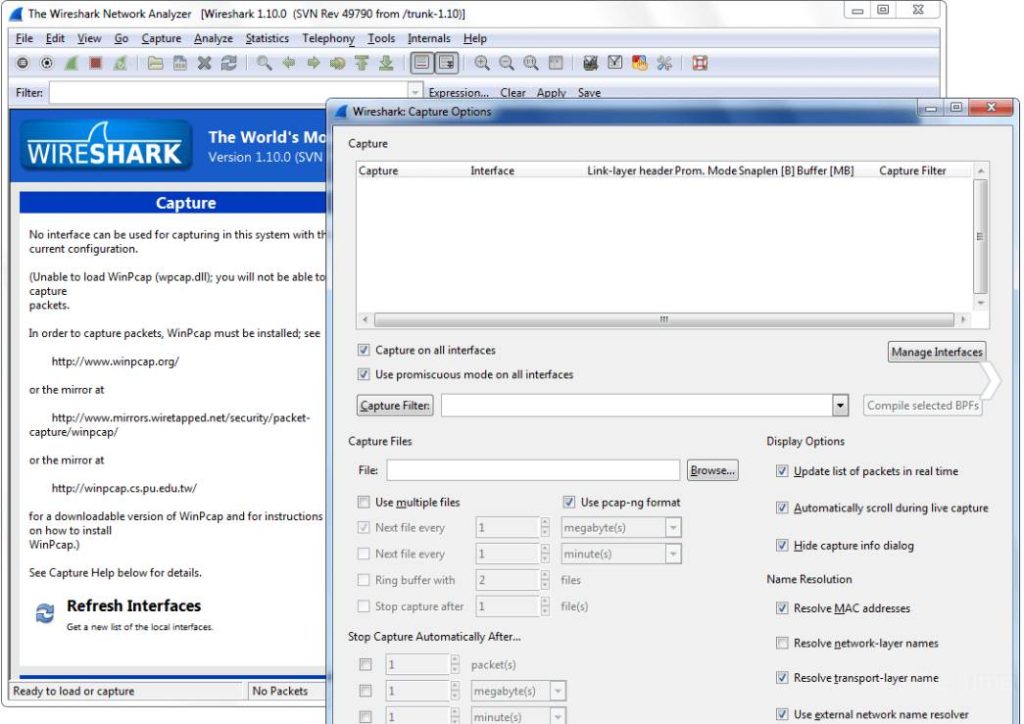
Task: Open the File menu
Action: (x=24, y=39)
